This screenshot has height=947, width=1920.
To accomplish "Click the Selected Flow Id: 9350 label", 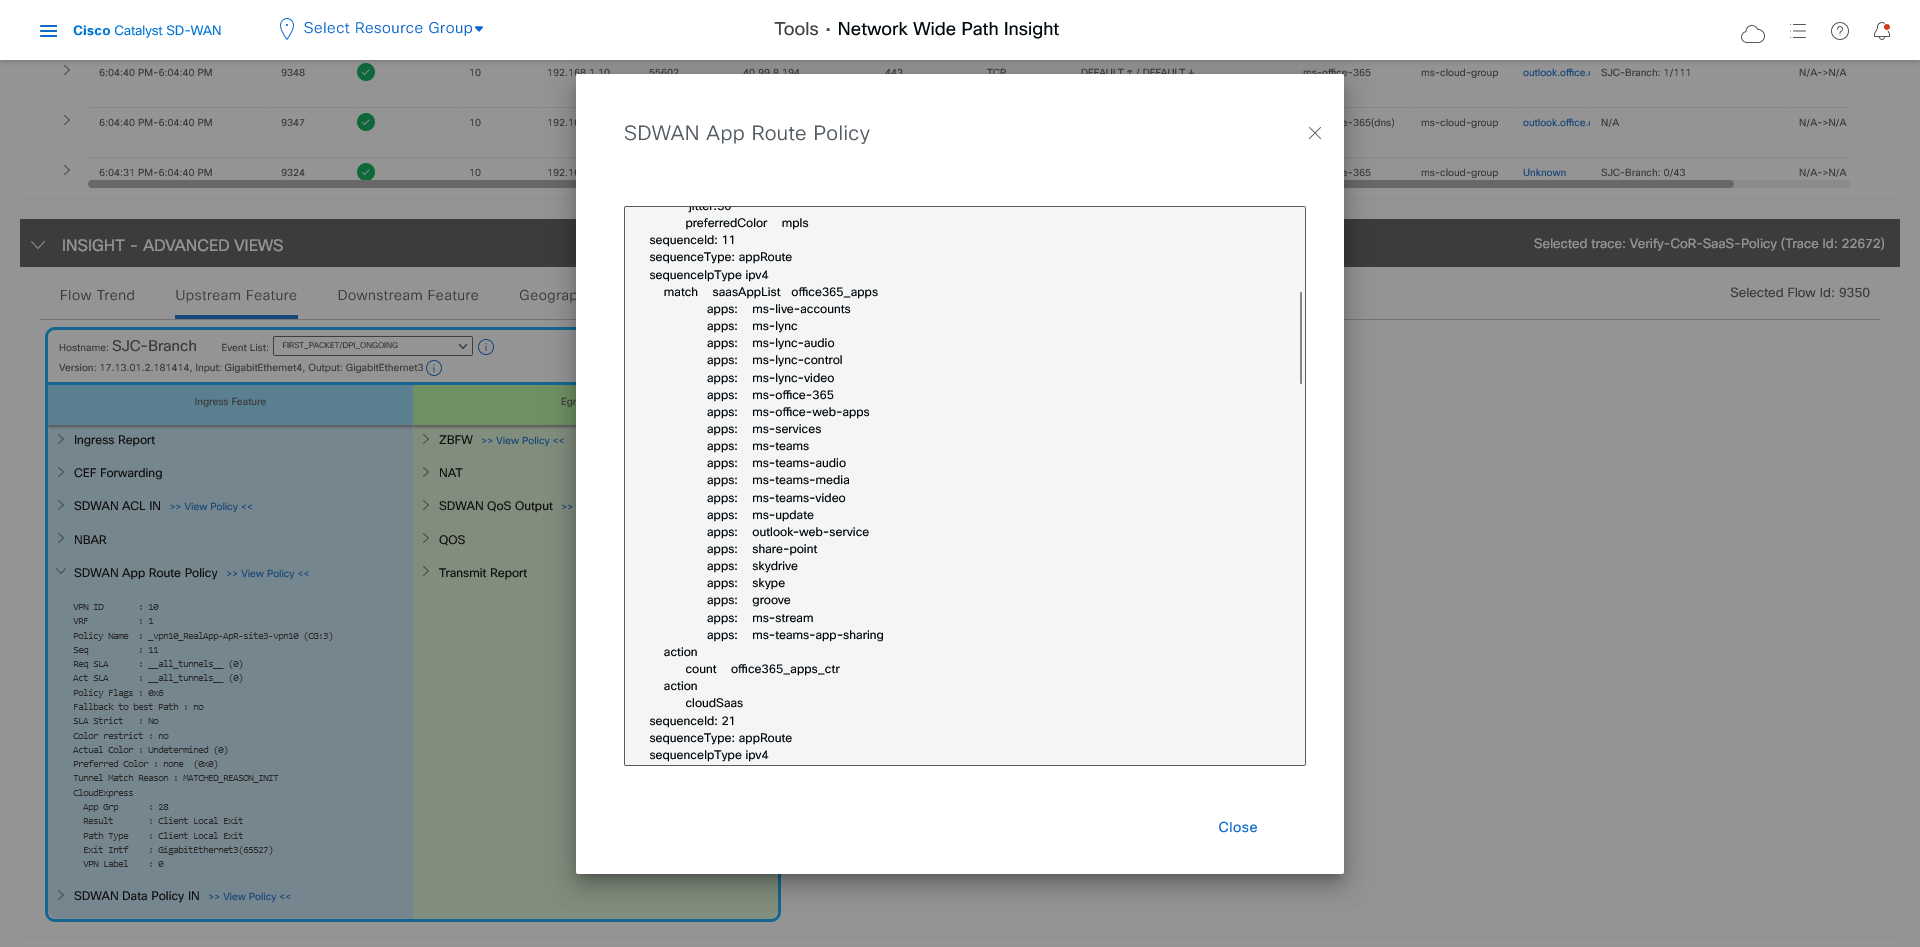I will point(1800,293).
